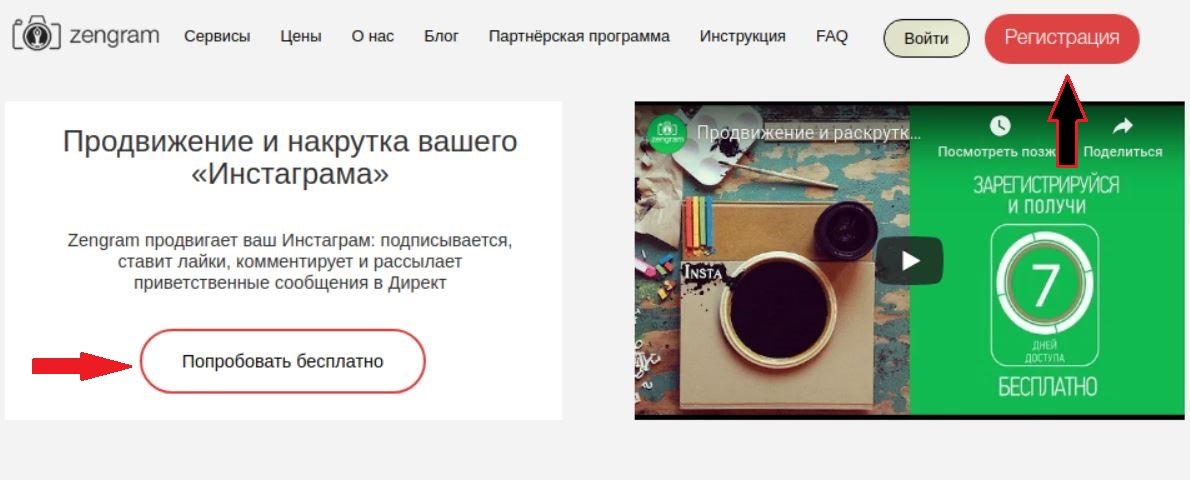Click the Войти login button
Screen dimensions: 1190x480
[x=927, y=39]
